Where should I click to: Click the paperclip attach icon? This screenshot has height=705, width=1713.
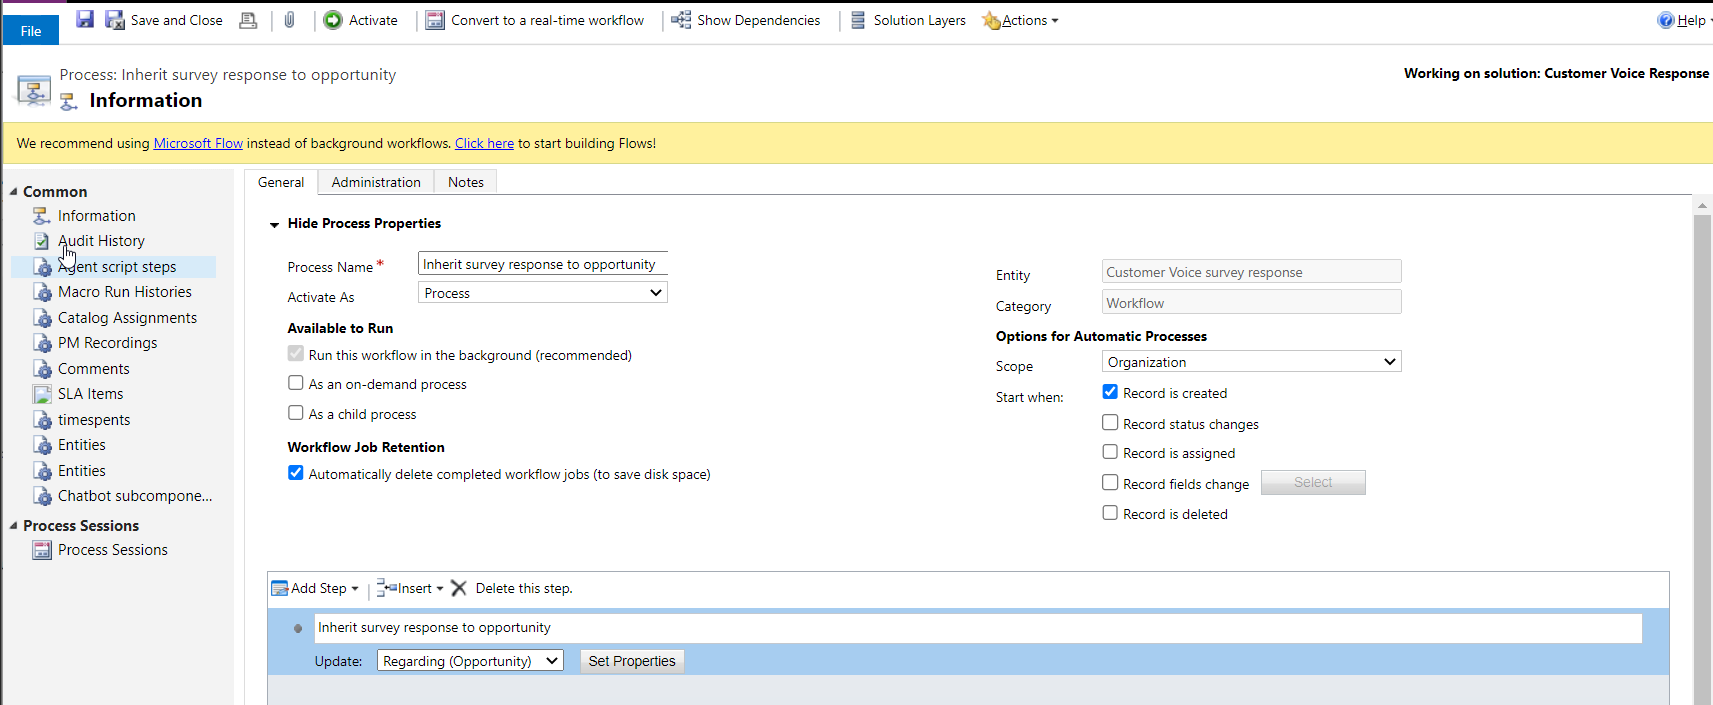289,19
